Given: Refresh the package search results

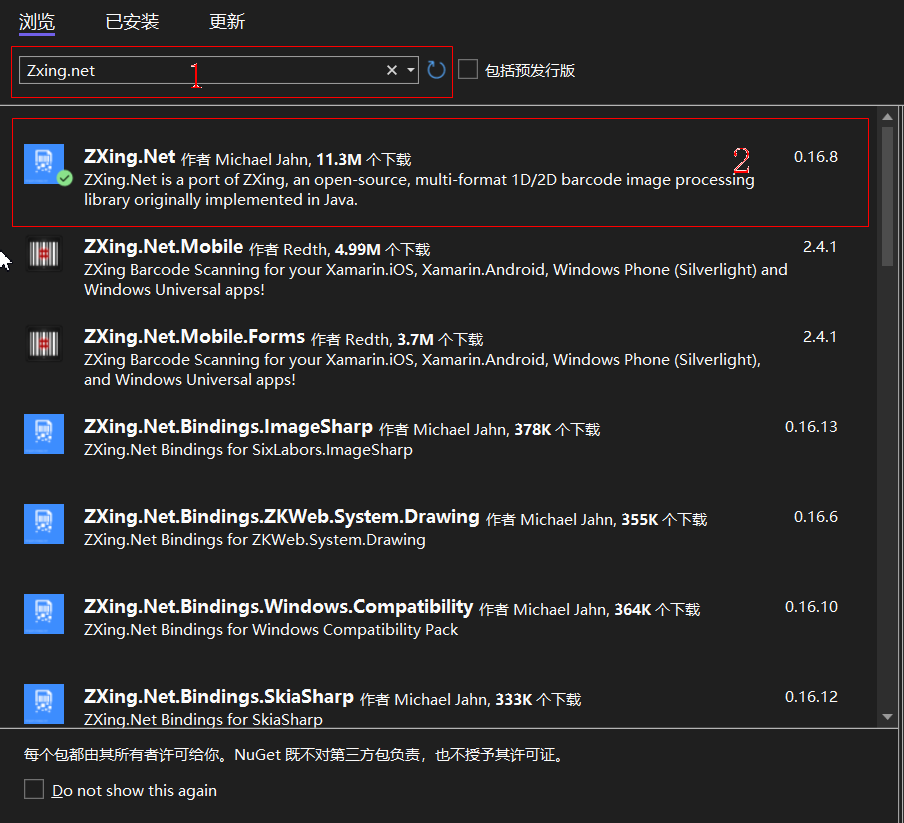Looking at the screenshot, I should 436,70.
